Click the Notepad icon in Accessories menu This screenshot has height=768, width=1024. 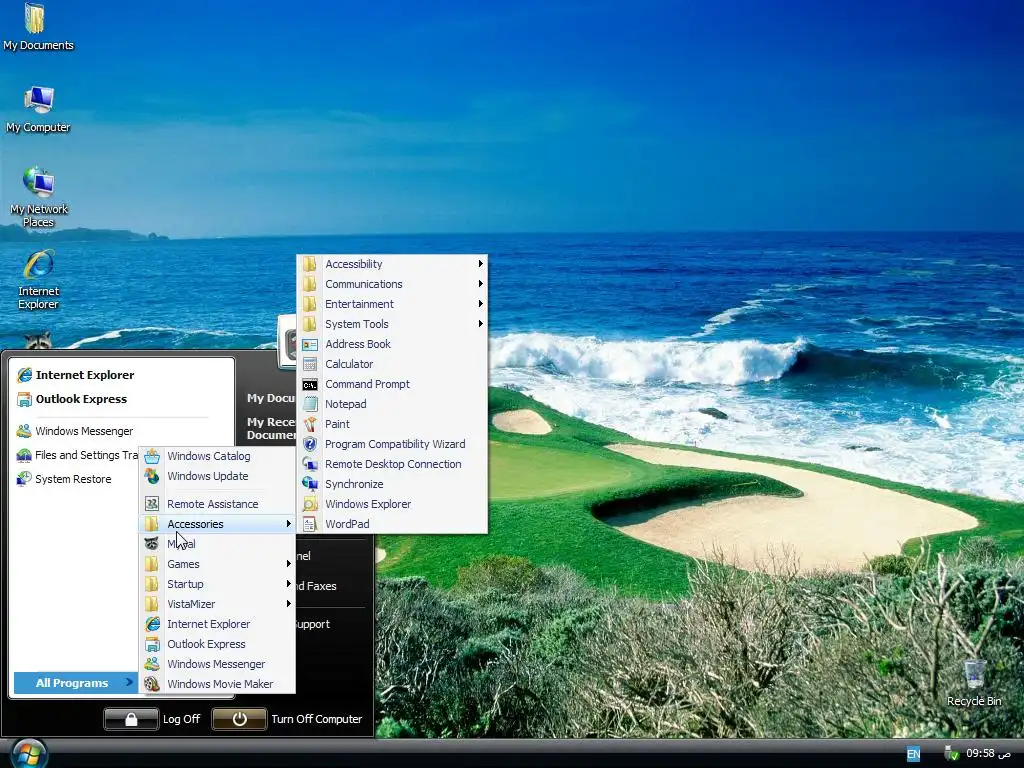point(310,404)
